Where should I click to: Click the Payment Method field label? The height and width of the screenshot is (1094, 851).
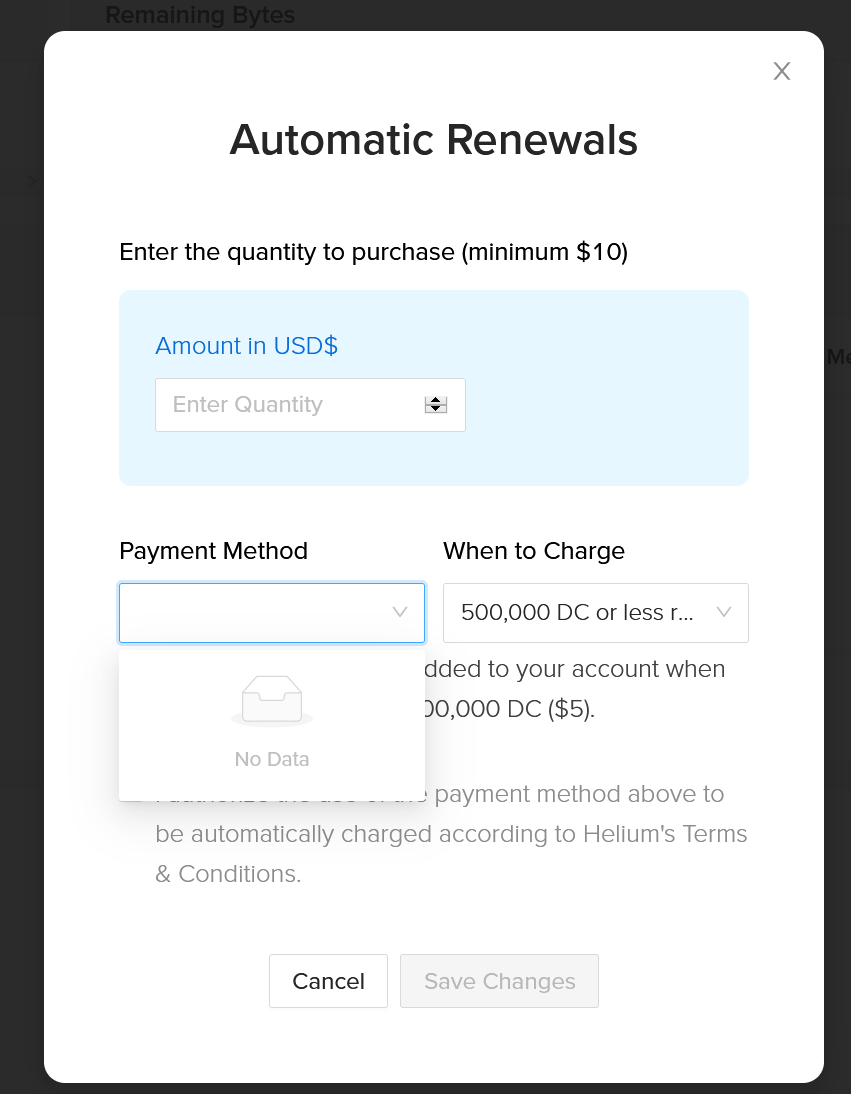(213, 550)
